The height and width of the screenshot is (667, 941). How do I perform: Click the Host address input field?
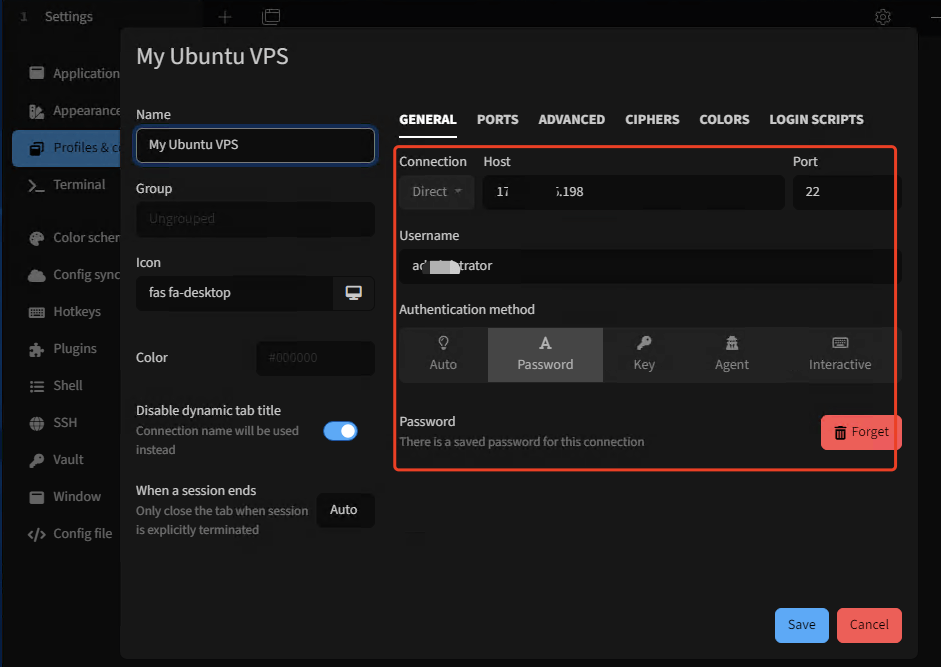[x=634, y=192]
